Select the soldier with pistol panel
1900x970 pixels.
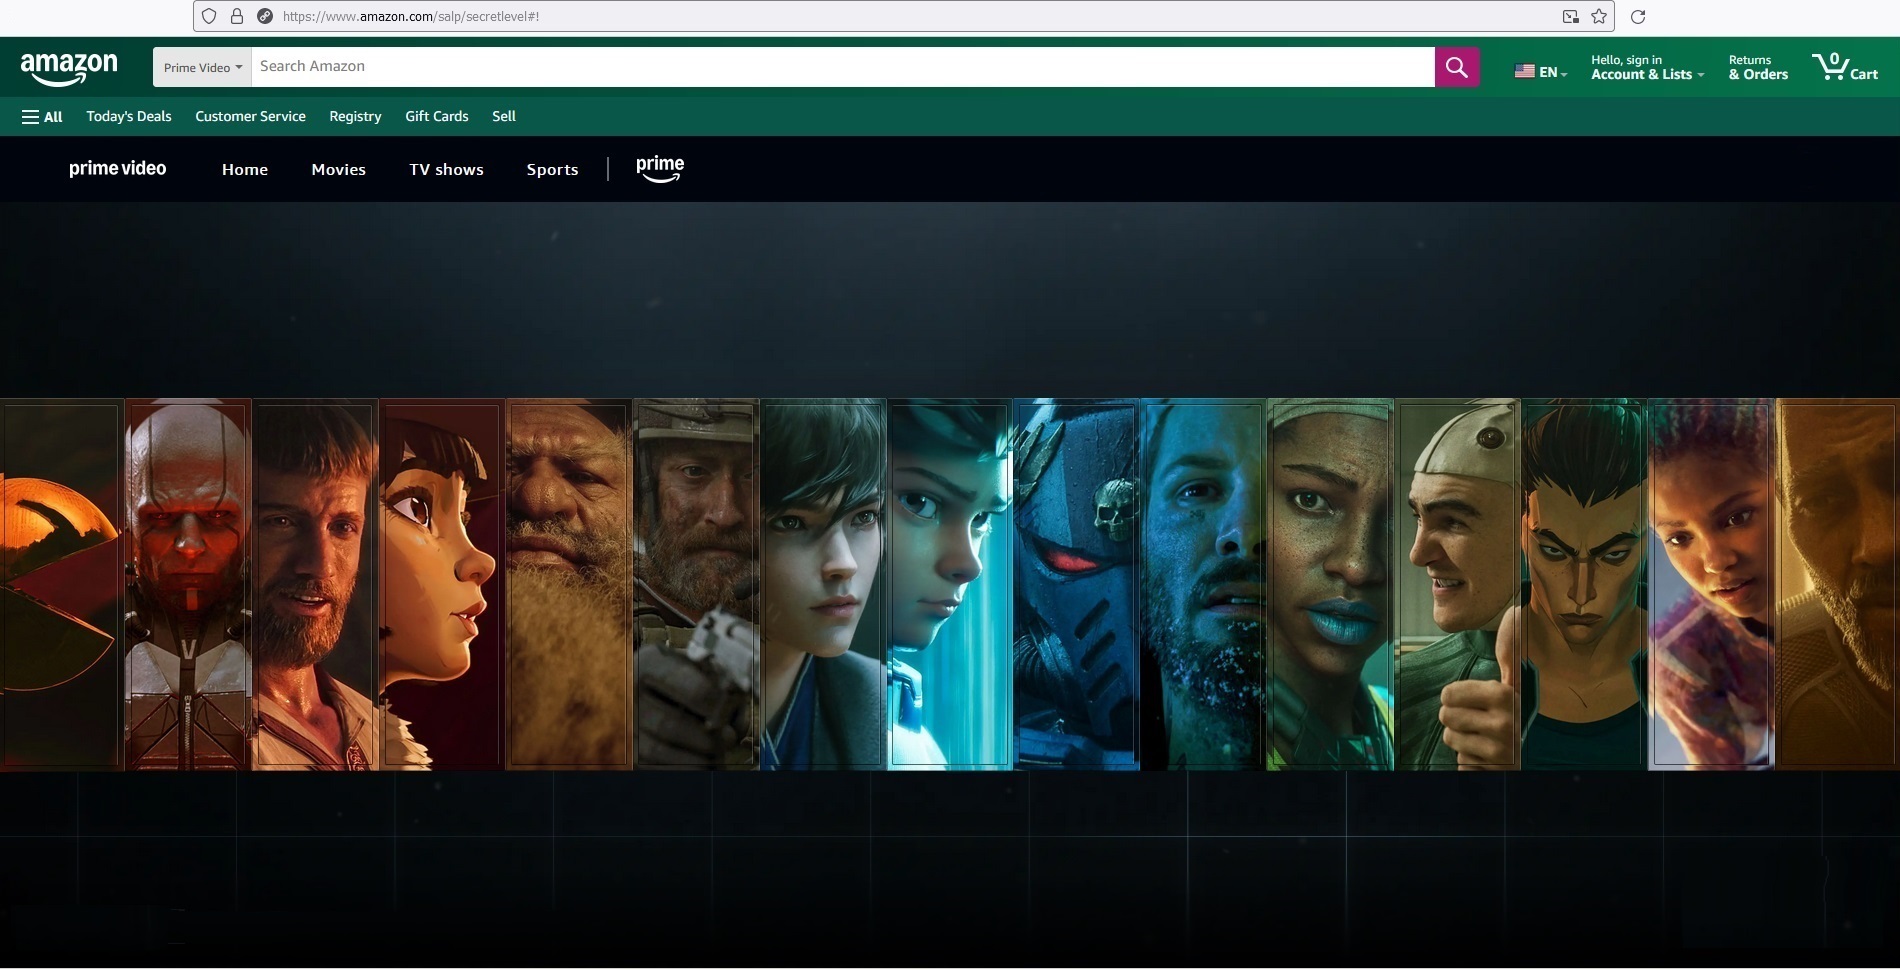pyautogui.click(x=696, y=585)
